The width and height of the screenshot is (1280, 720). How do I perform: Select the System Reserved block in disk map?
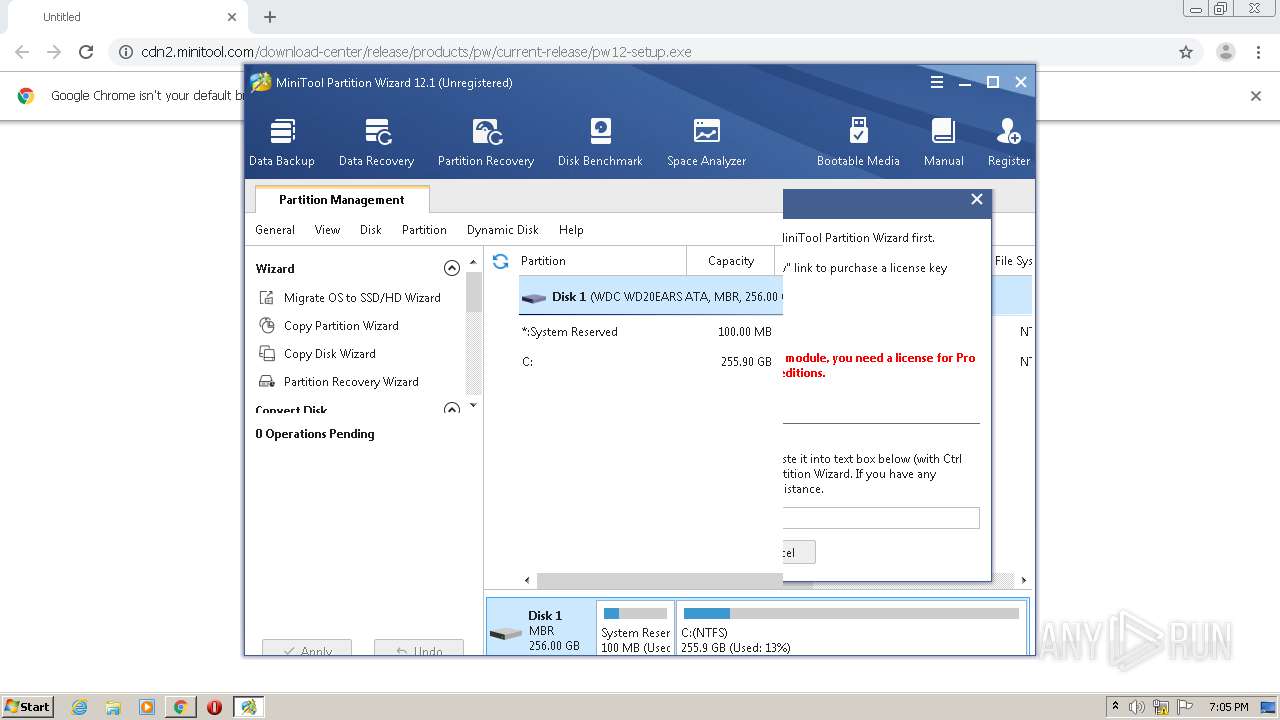(636, 628)
